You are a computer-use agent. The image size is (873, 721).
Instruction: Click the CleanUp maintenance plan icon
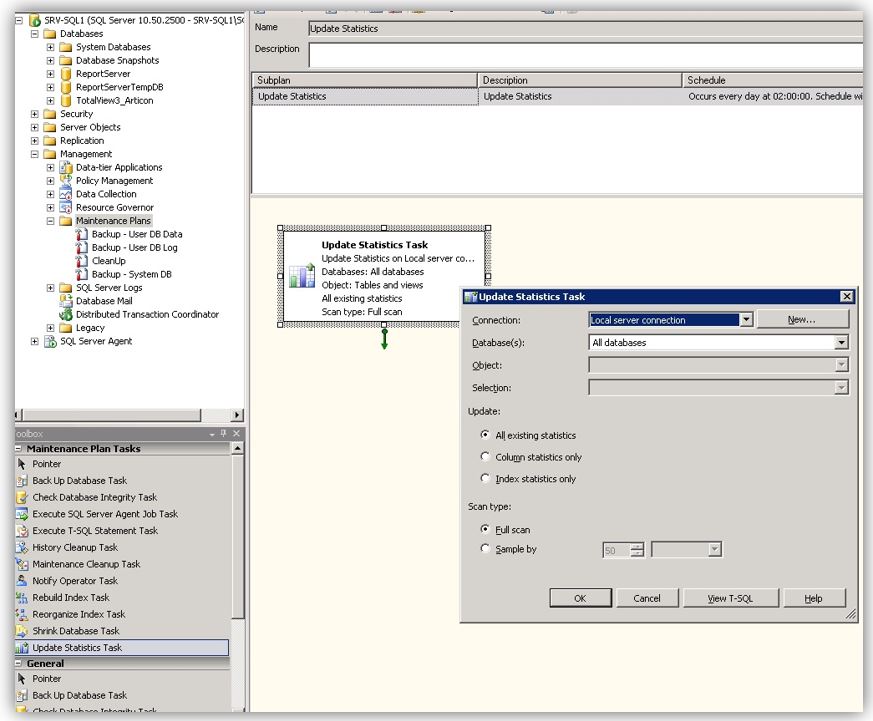pos(82,261)
